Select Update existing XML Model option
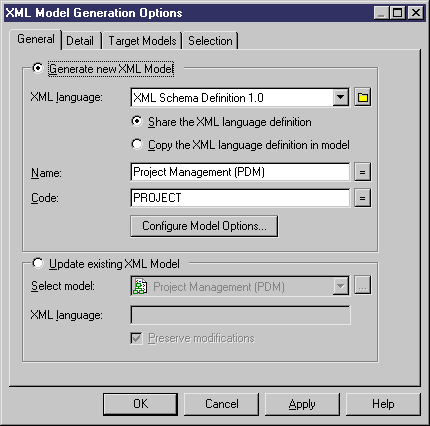 pos(38,263)
